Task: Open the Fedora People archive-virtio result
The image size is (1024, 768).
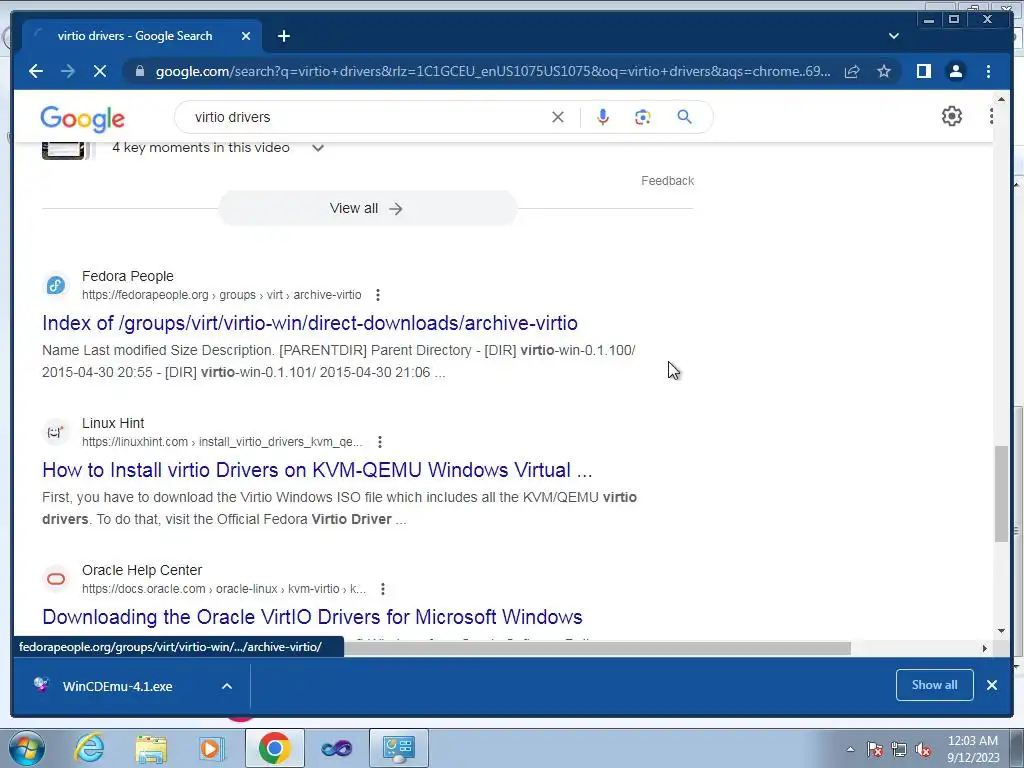Action: click(x=310, y=323)
